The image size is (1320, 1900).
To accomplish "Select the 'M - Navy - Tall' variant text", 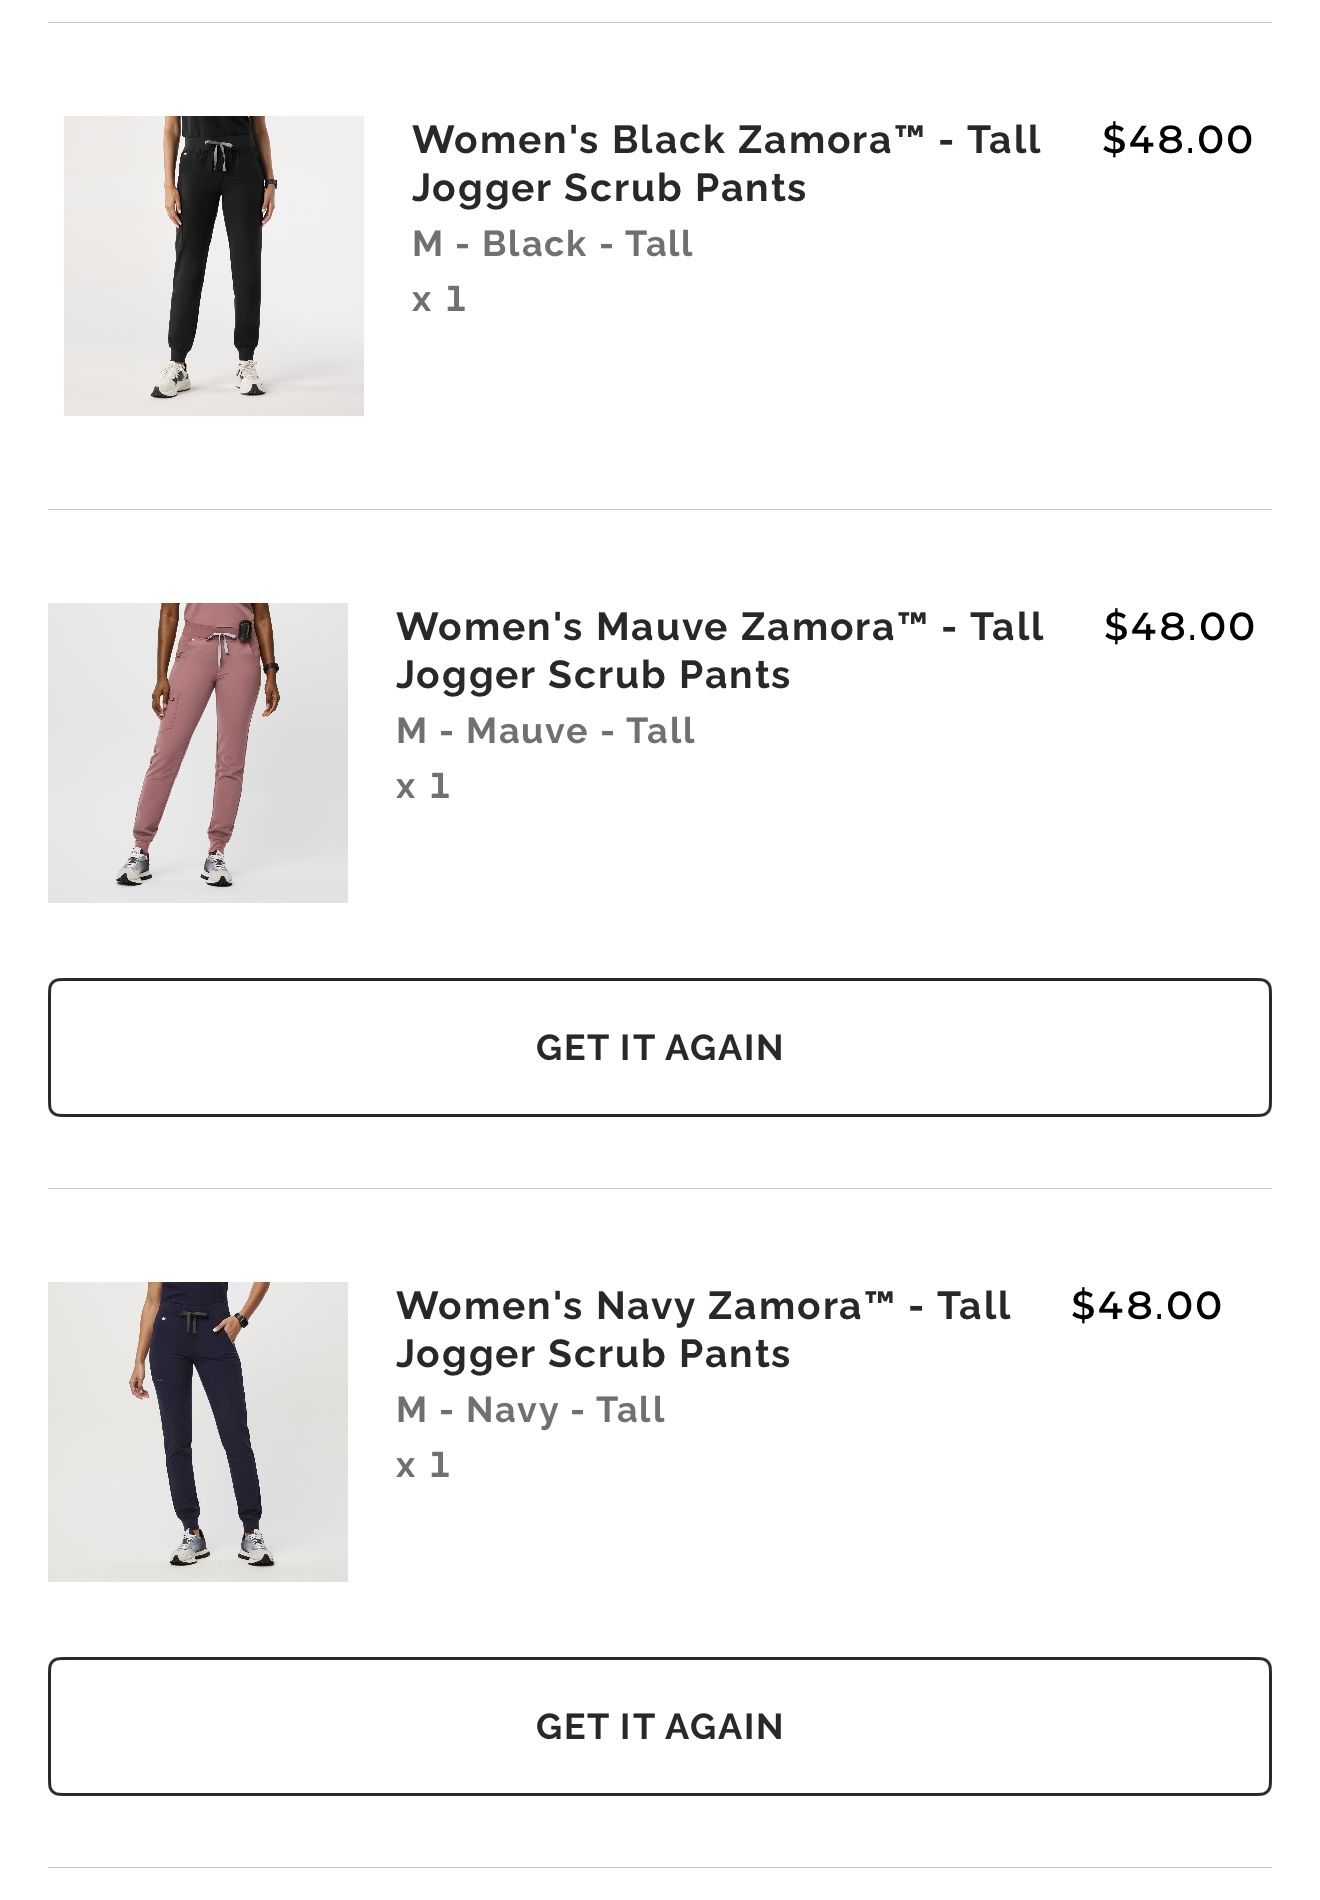I will click(530, 1410).
